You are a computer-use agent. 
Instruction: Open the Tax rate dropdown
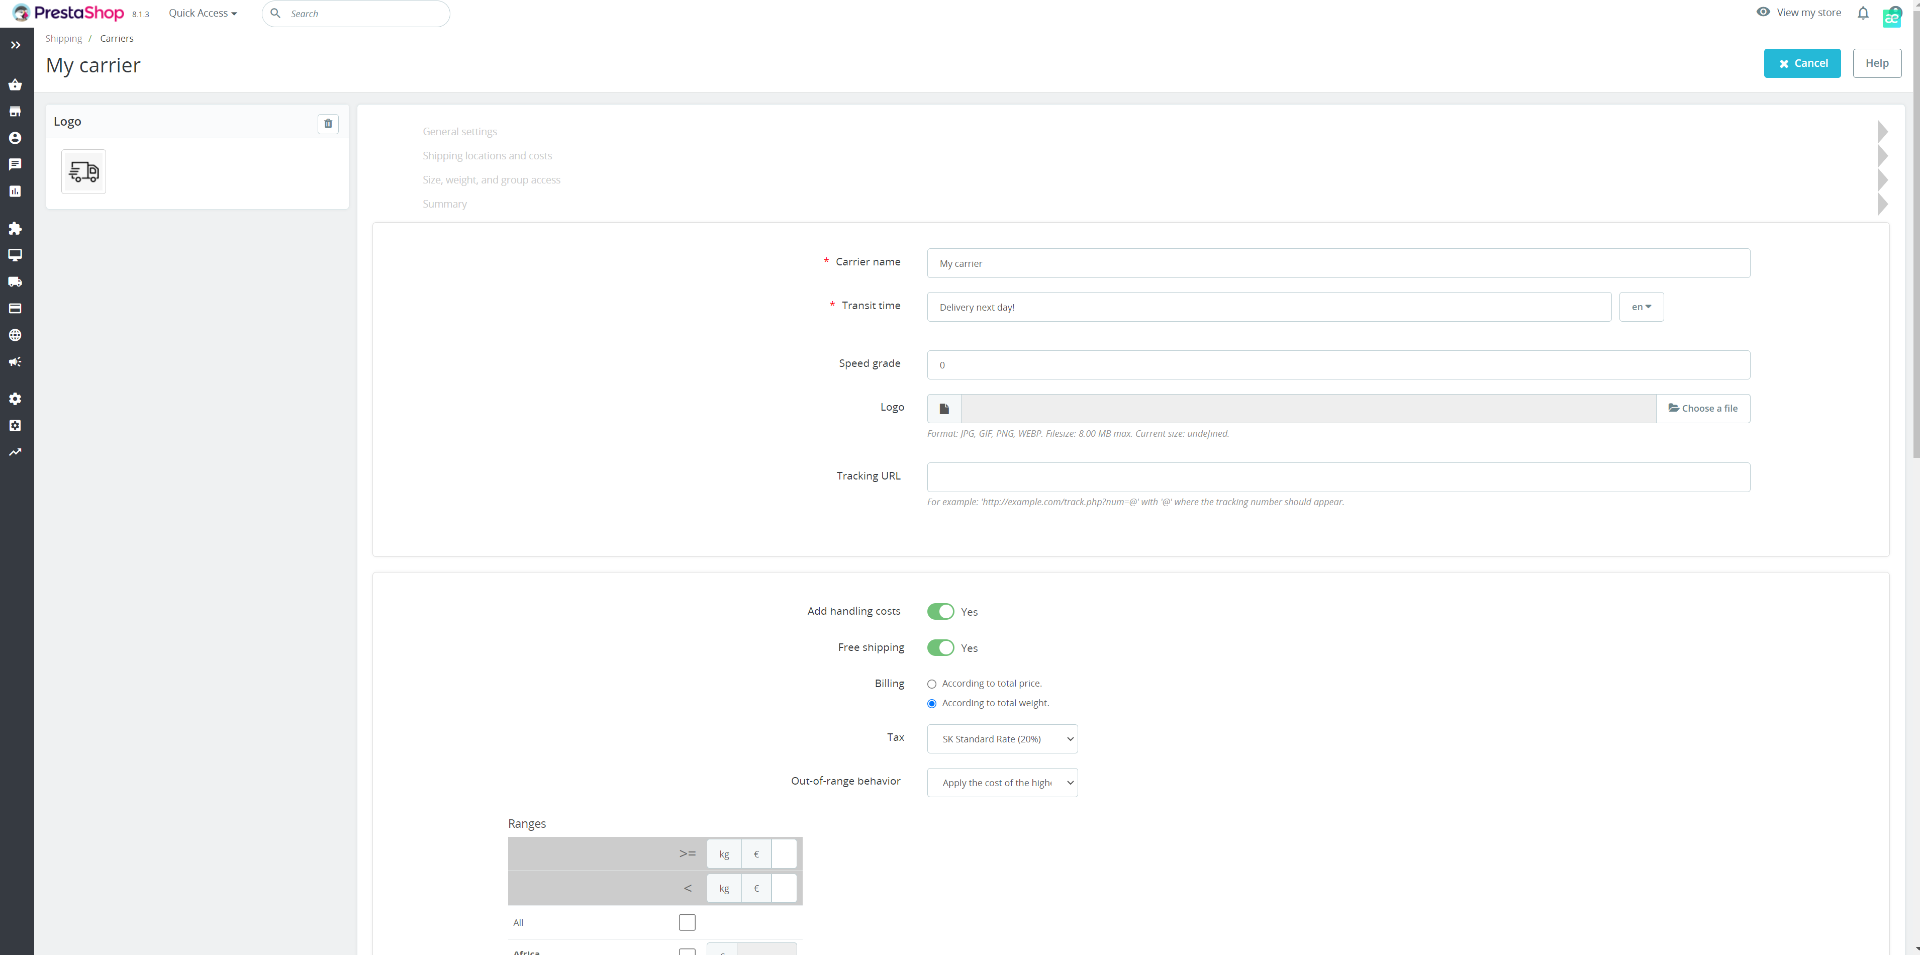tap(1002, 739)
